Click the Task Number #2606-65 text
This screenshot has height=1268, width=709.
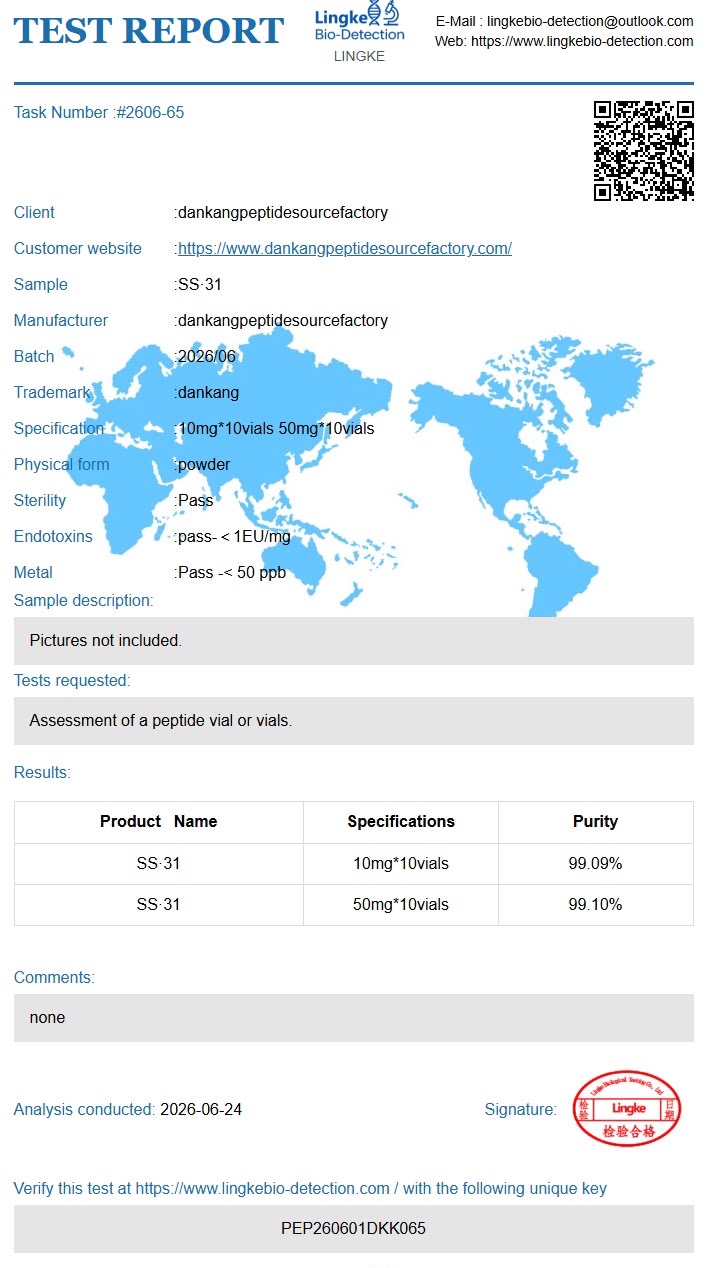[99, 113]
